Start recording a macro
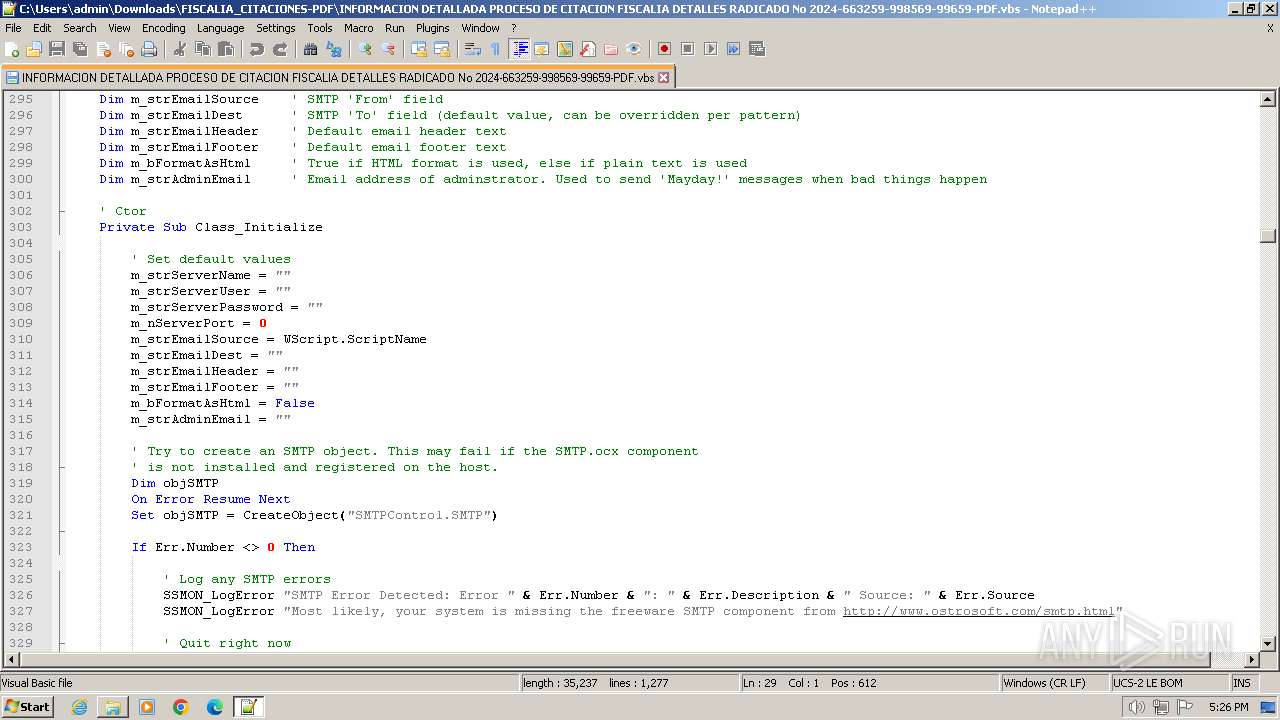The width and height of the screenshot is (1280, 720). click(665, 49)
